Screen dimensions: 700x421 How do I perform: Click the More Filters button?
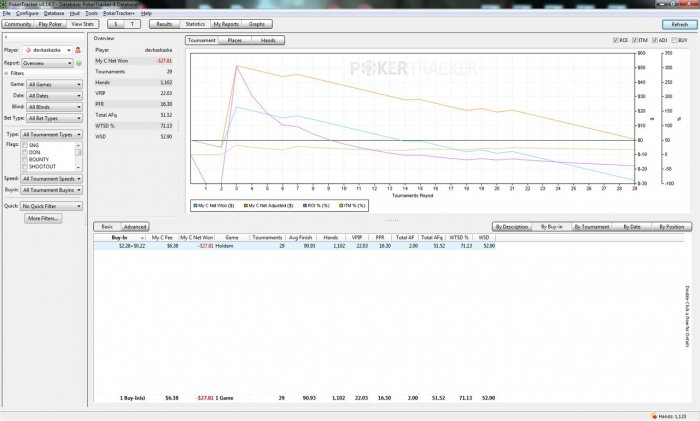coord(45,217)
